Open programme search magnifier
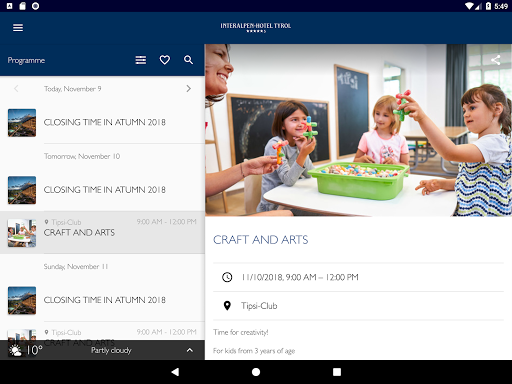This screenshot has height=384, width=512. 188,60
